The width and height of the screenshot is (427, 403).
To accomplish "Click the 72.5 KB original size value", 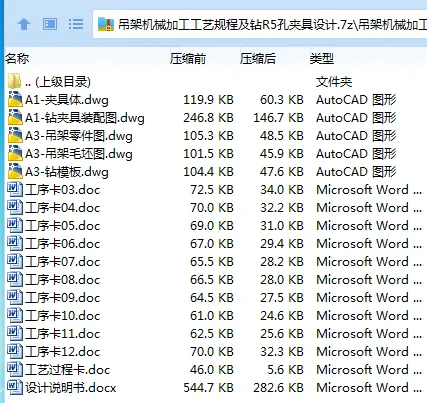I will click(x=212, y=190).
